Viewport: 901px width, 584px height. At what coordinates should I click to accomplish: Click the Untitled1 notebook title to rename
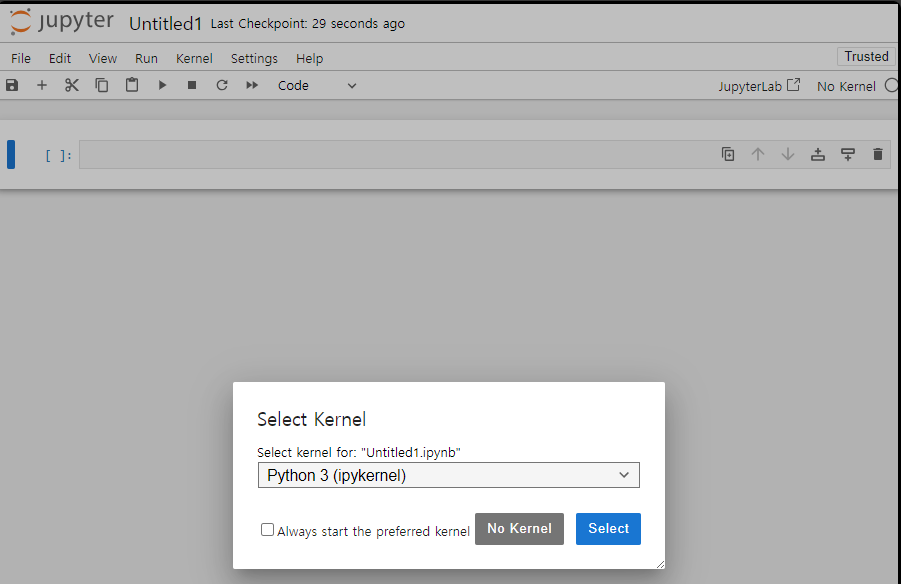coord(165,24)
